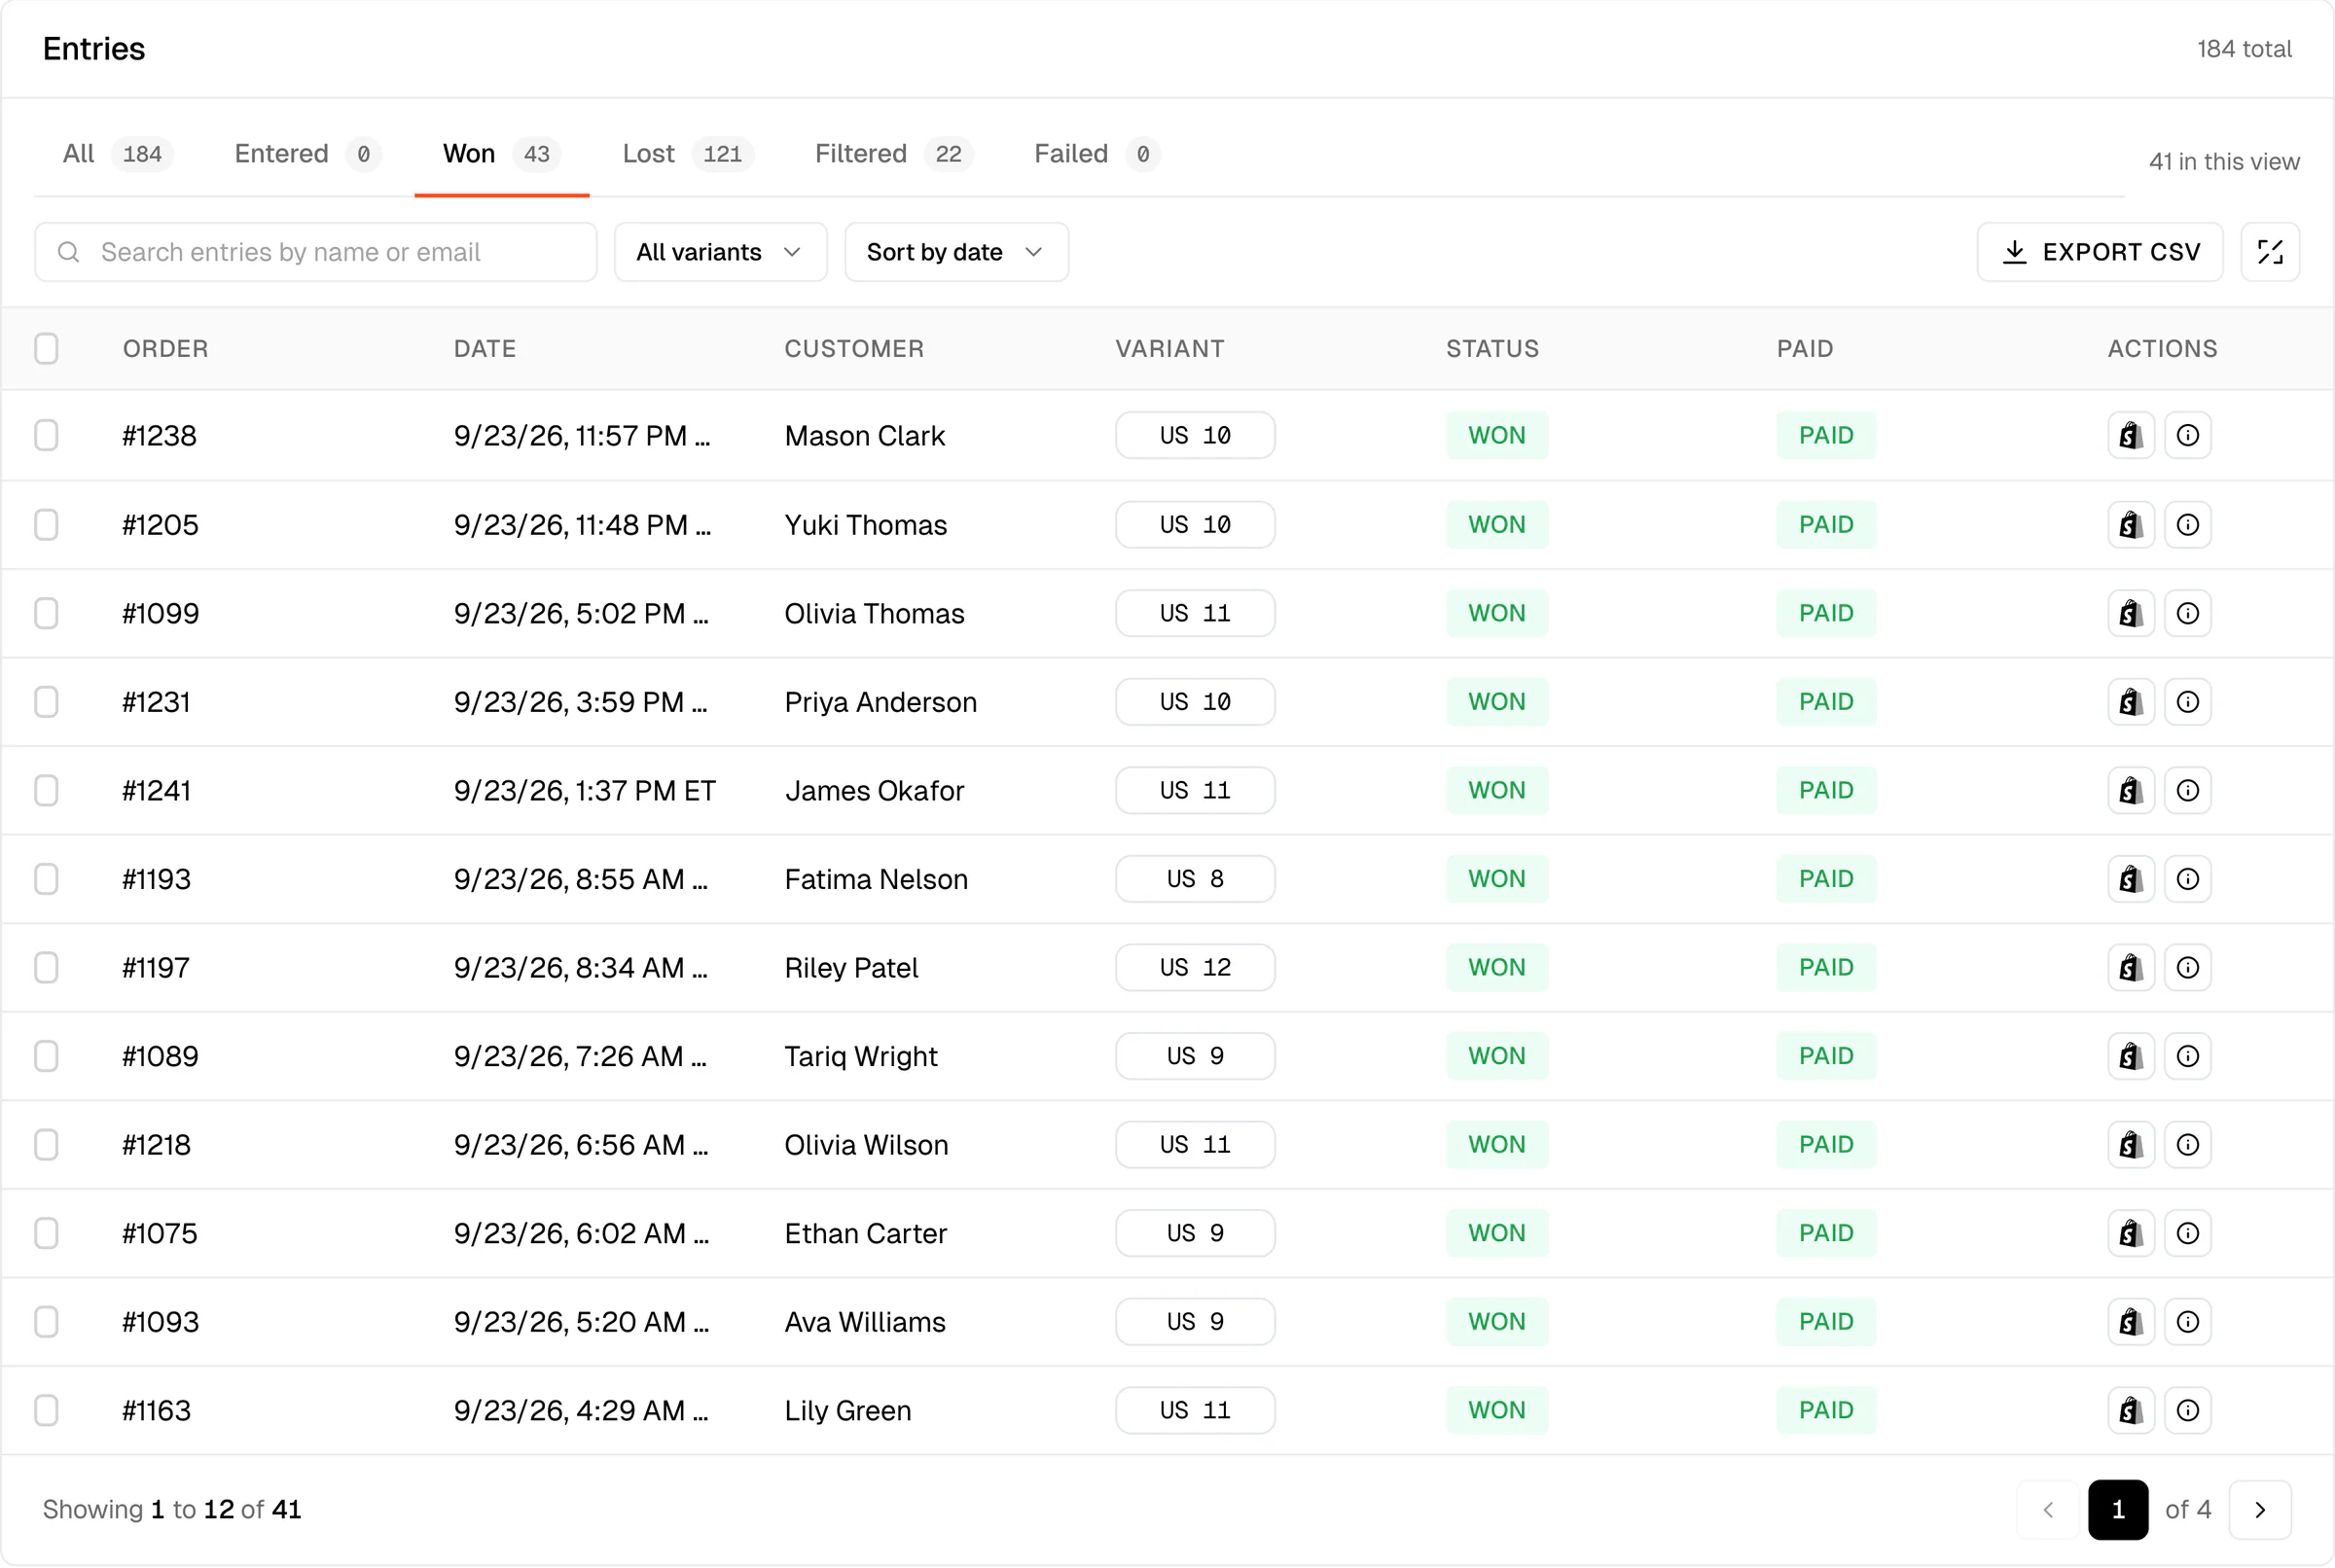Open Shopify order for Ava Williams

click(x=2131, y=1321)
